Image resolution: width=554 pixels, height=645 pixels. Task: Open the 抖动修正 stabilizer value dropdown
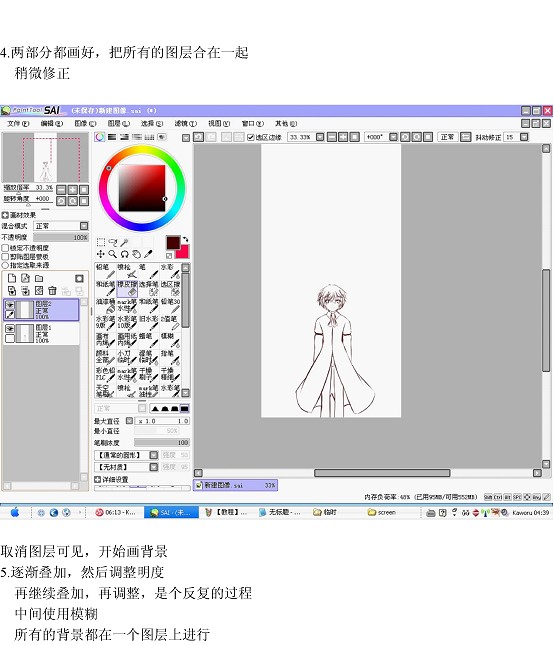click(x=524, y=137)
